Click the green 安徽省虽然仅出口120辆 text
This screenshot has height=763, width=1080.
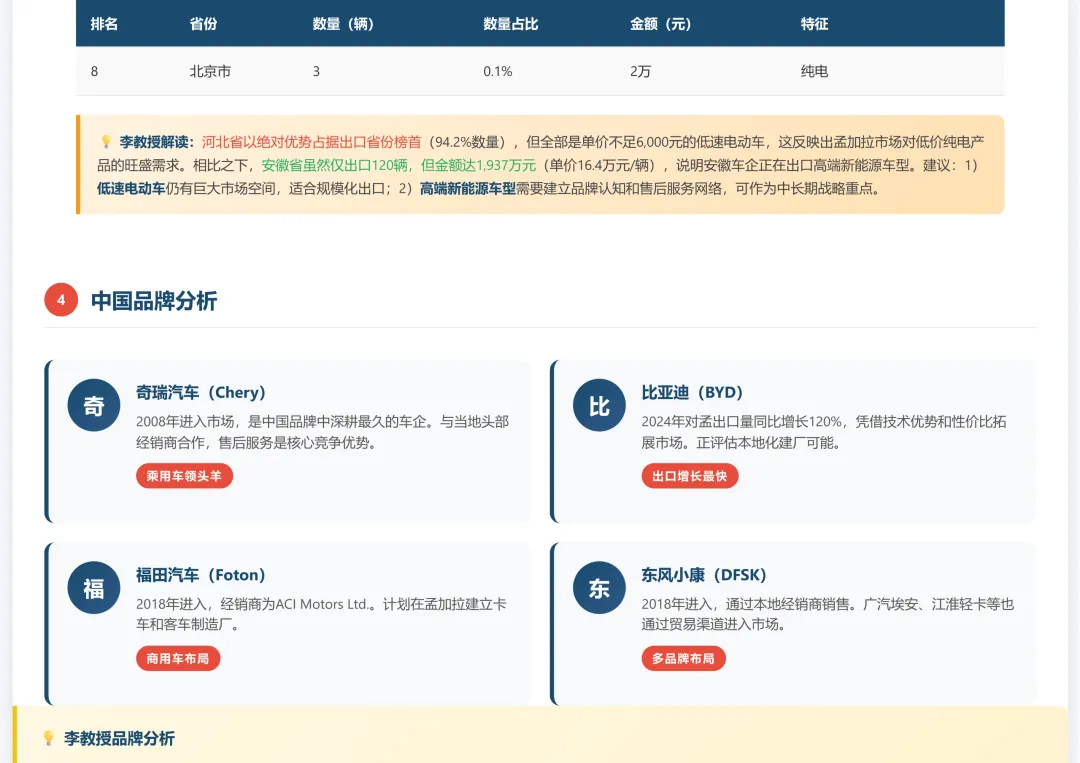[335, 165]
